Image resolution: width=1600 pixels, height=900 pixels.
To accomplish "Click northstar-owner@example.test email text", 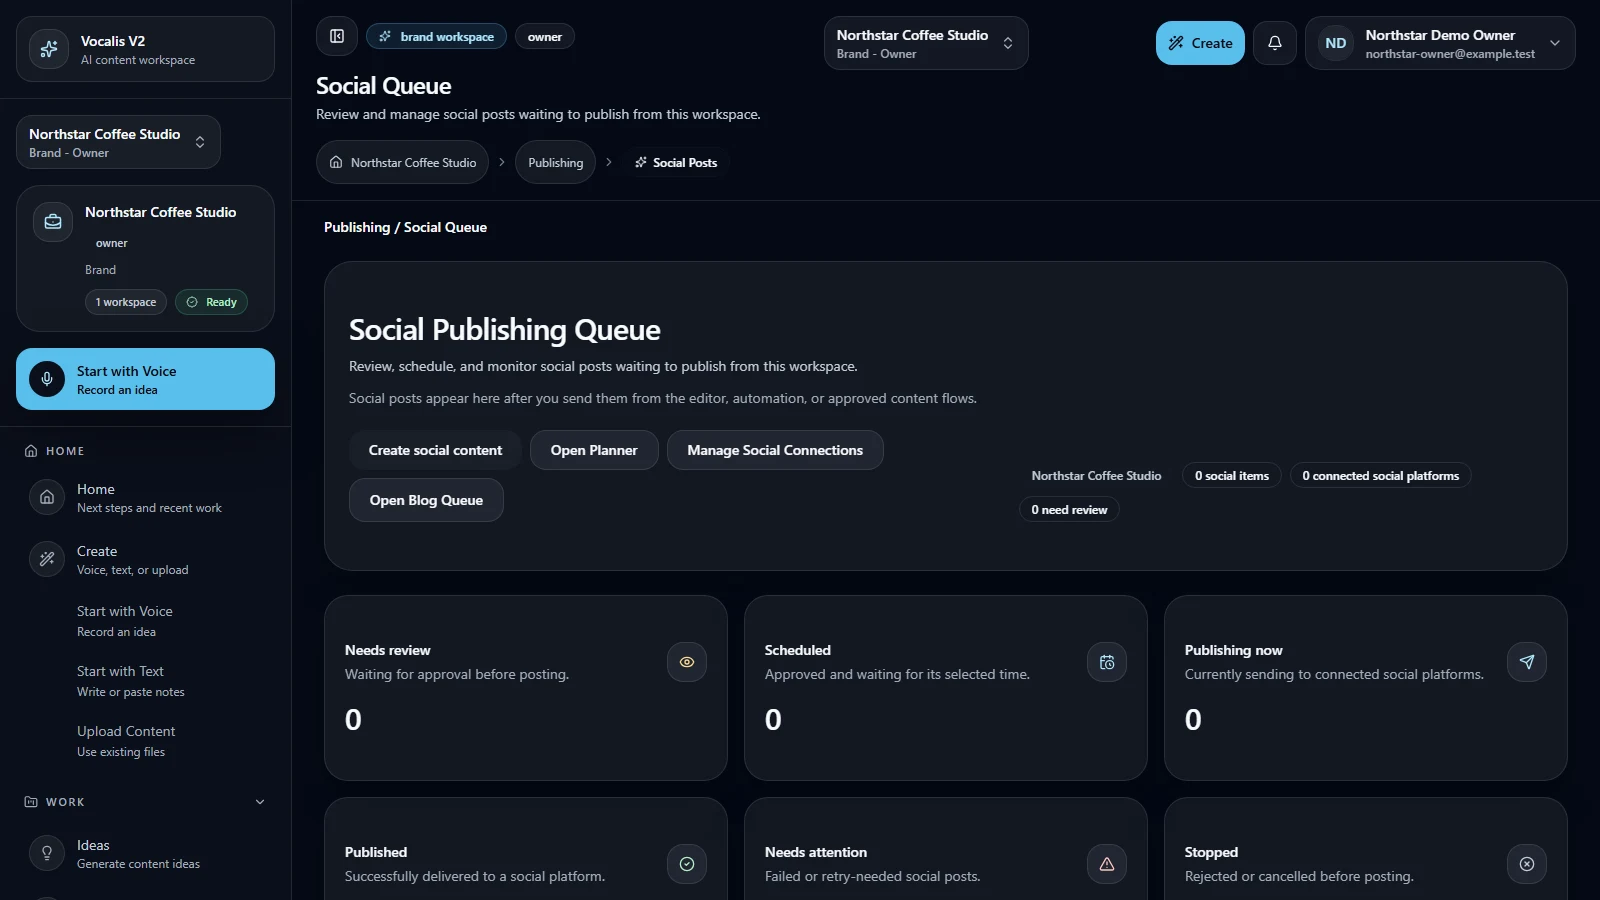I will tap(1450, 54).
